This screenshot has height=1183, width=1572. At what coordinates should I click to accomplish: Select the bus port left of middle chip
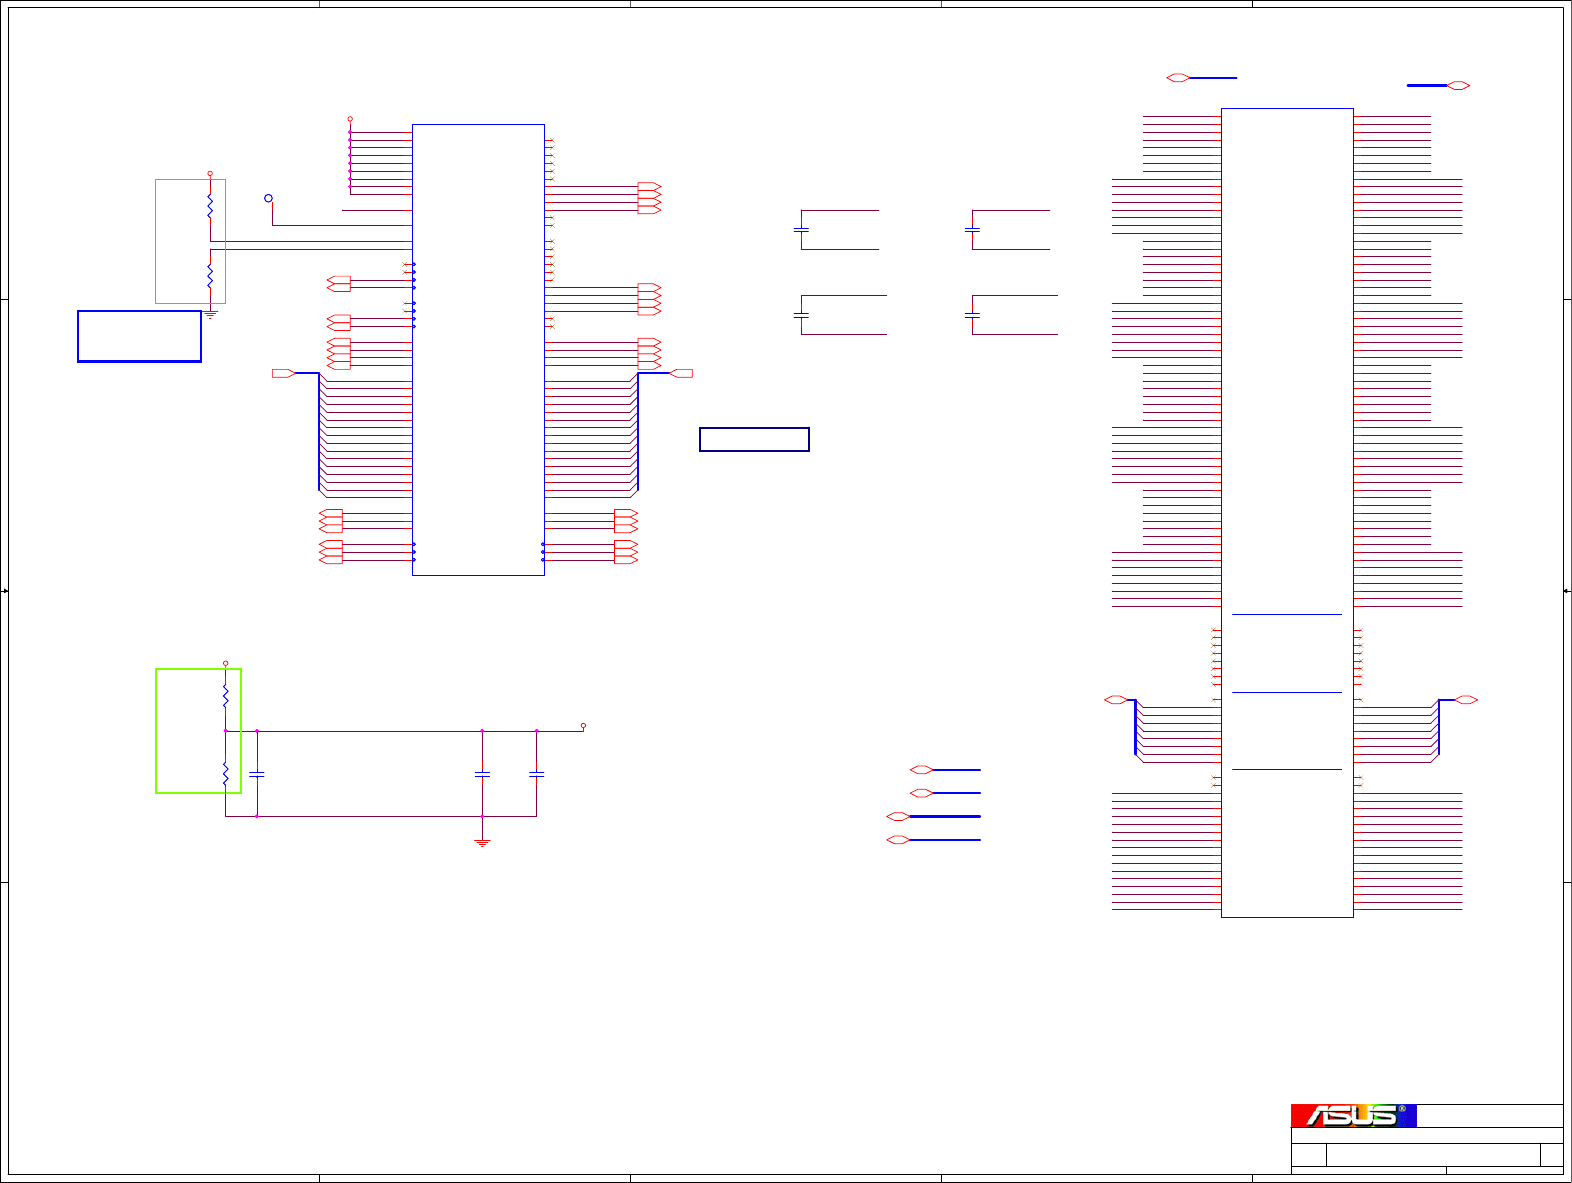tap(284, 373)
